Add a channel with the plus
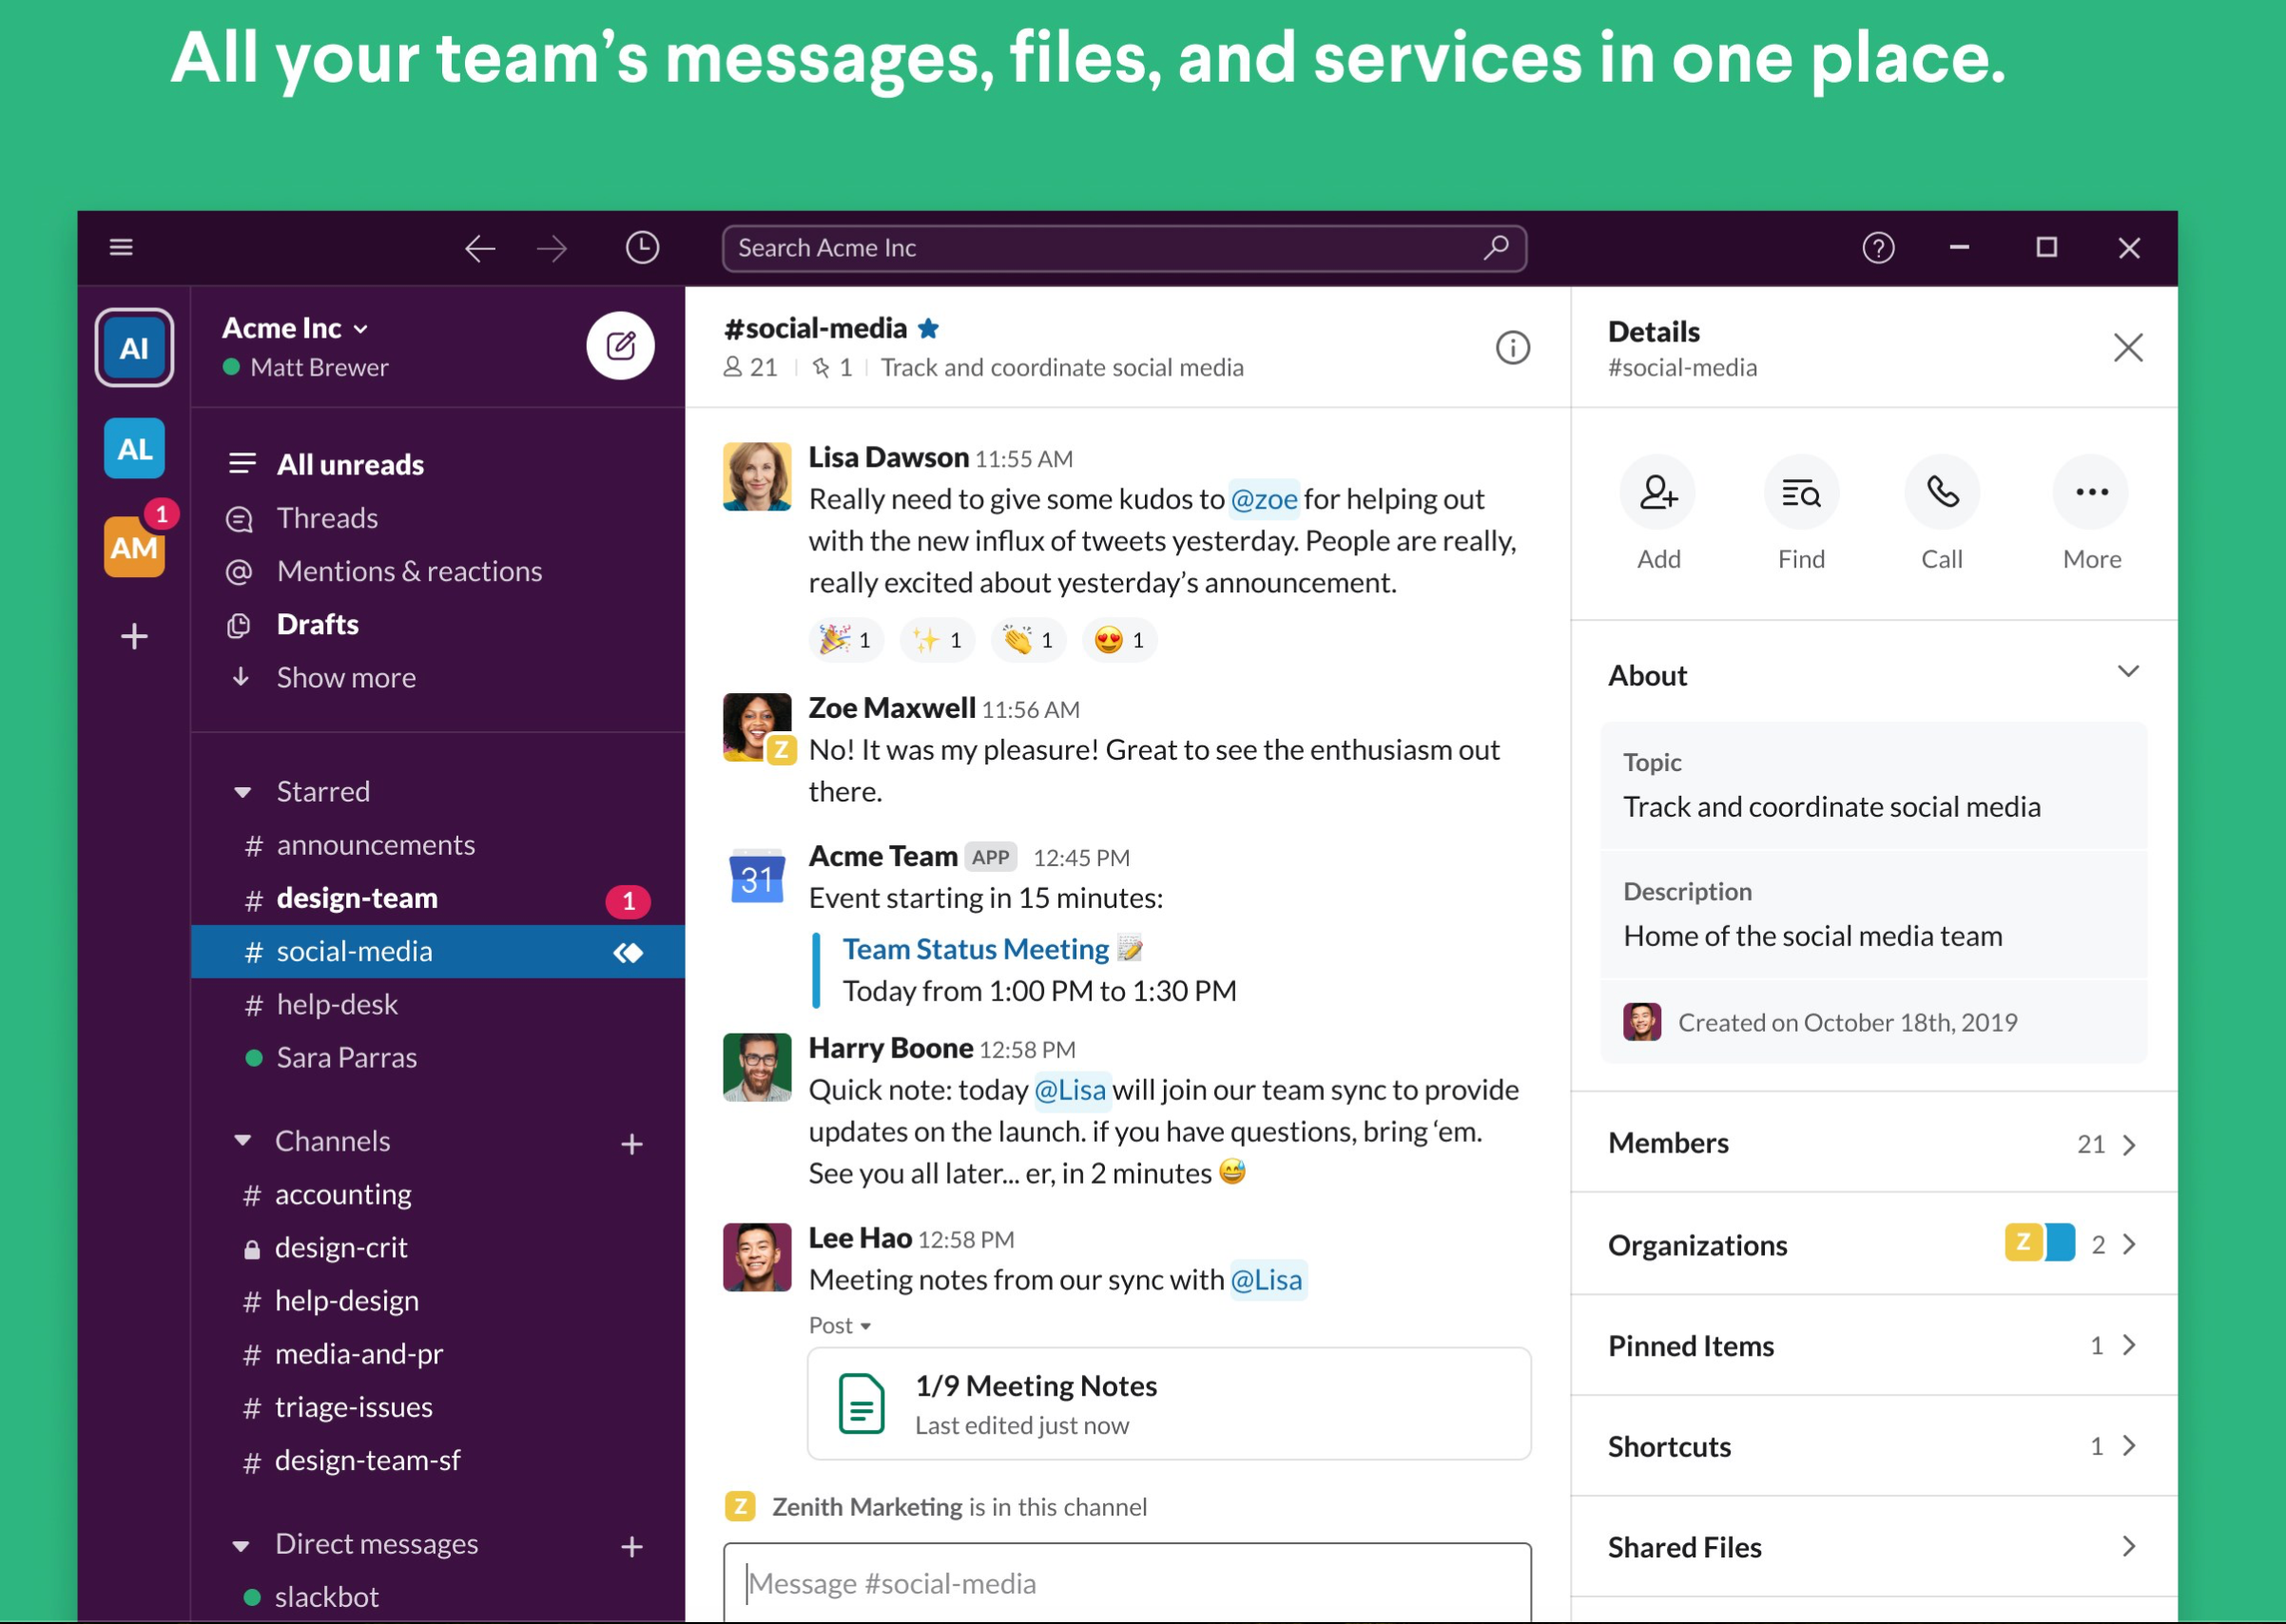 pyautogui.click(x=631, y=1144)
